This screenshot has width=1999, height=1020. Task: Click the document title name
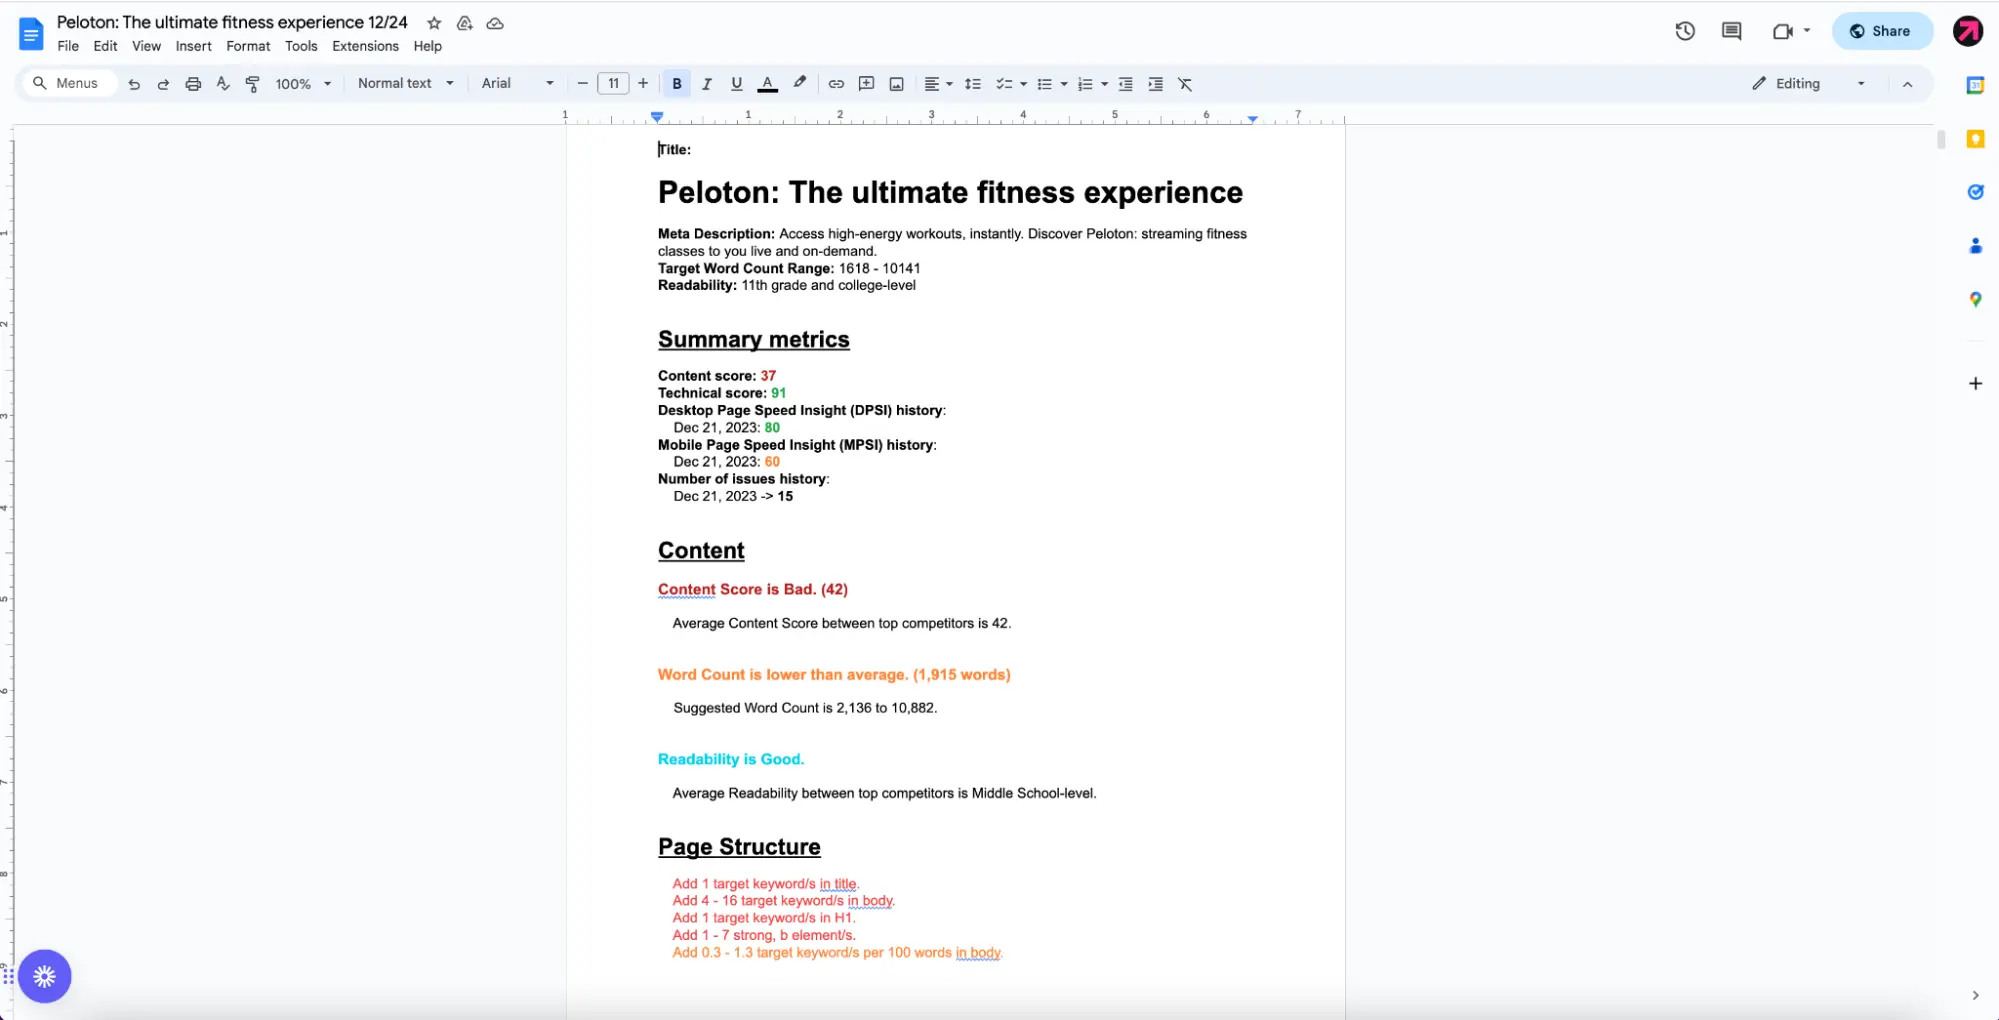pyautogui.click(x=232, y=22)
